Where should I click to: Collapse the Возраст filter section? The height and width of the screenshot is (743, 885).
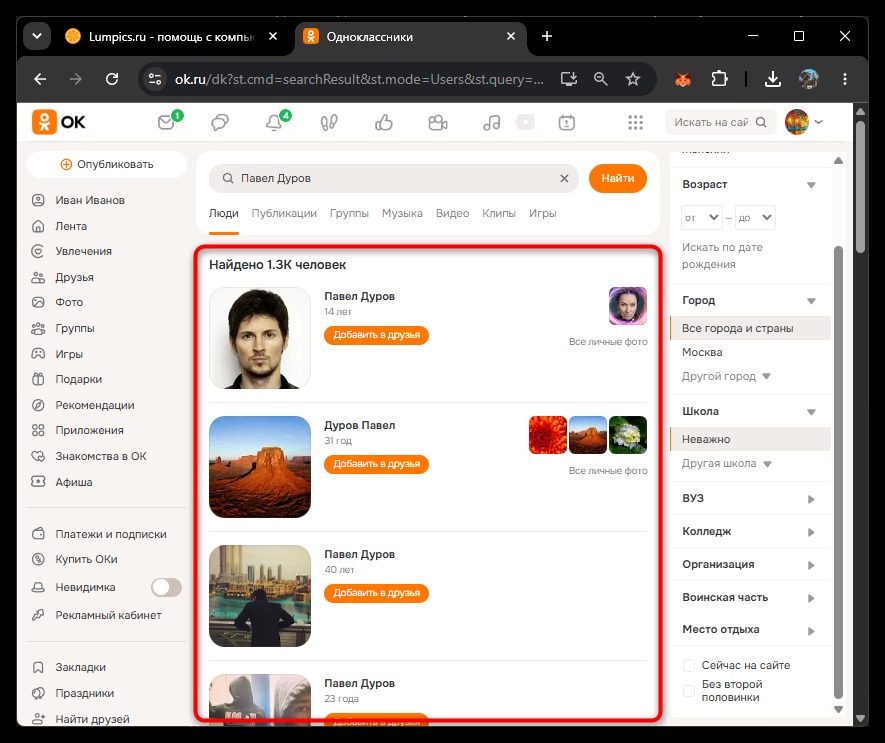811,185
